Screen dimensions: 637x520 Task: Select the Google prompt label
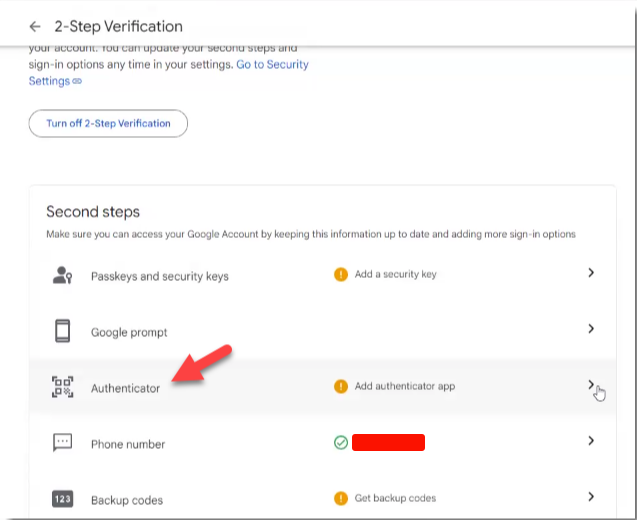[129, 332]
